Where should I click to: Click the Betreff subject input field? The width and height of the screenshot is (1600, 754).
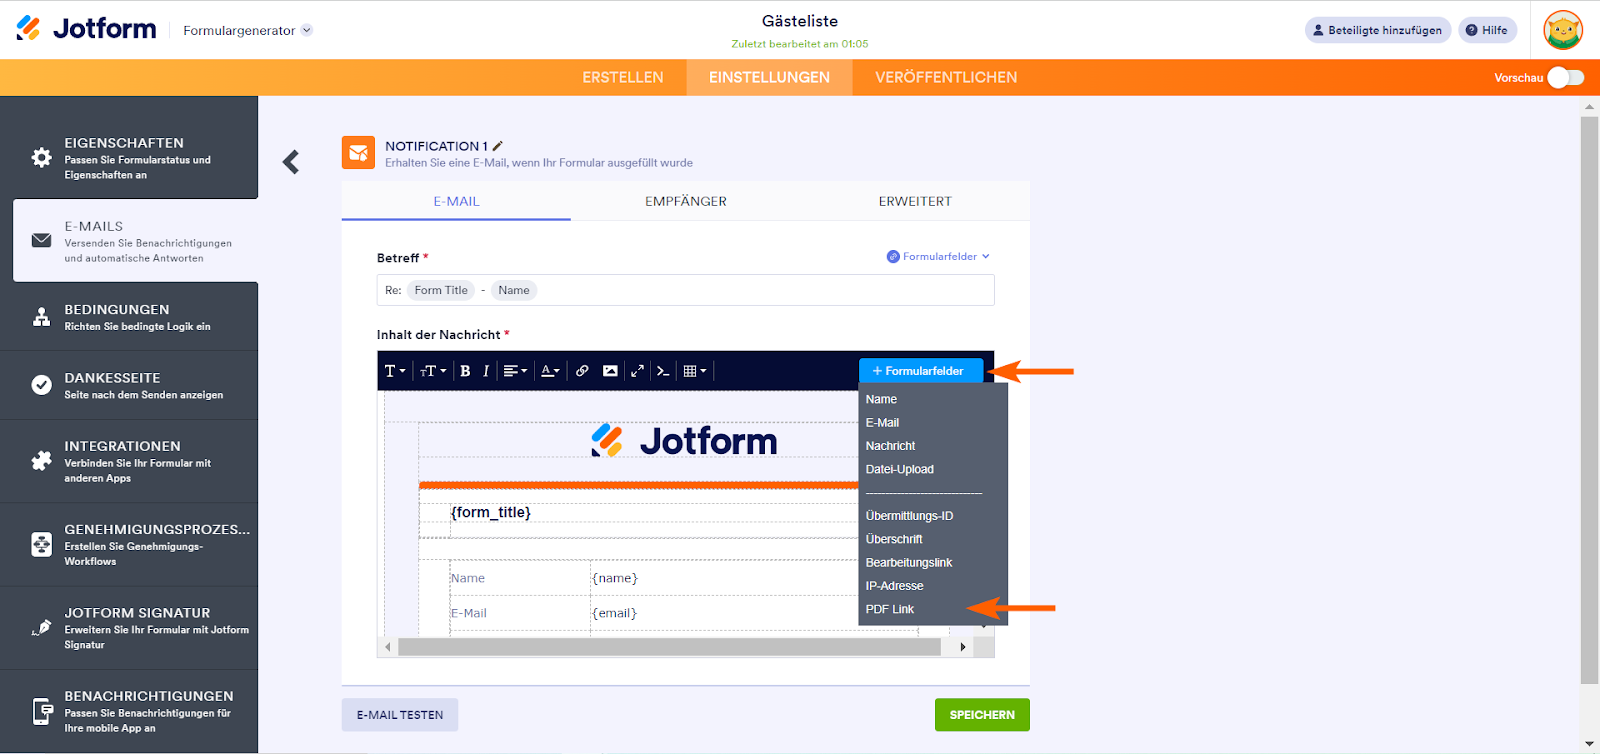[x=685, y=291]
